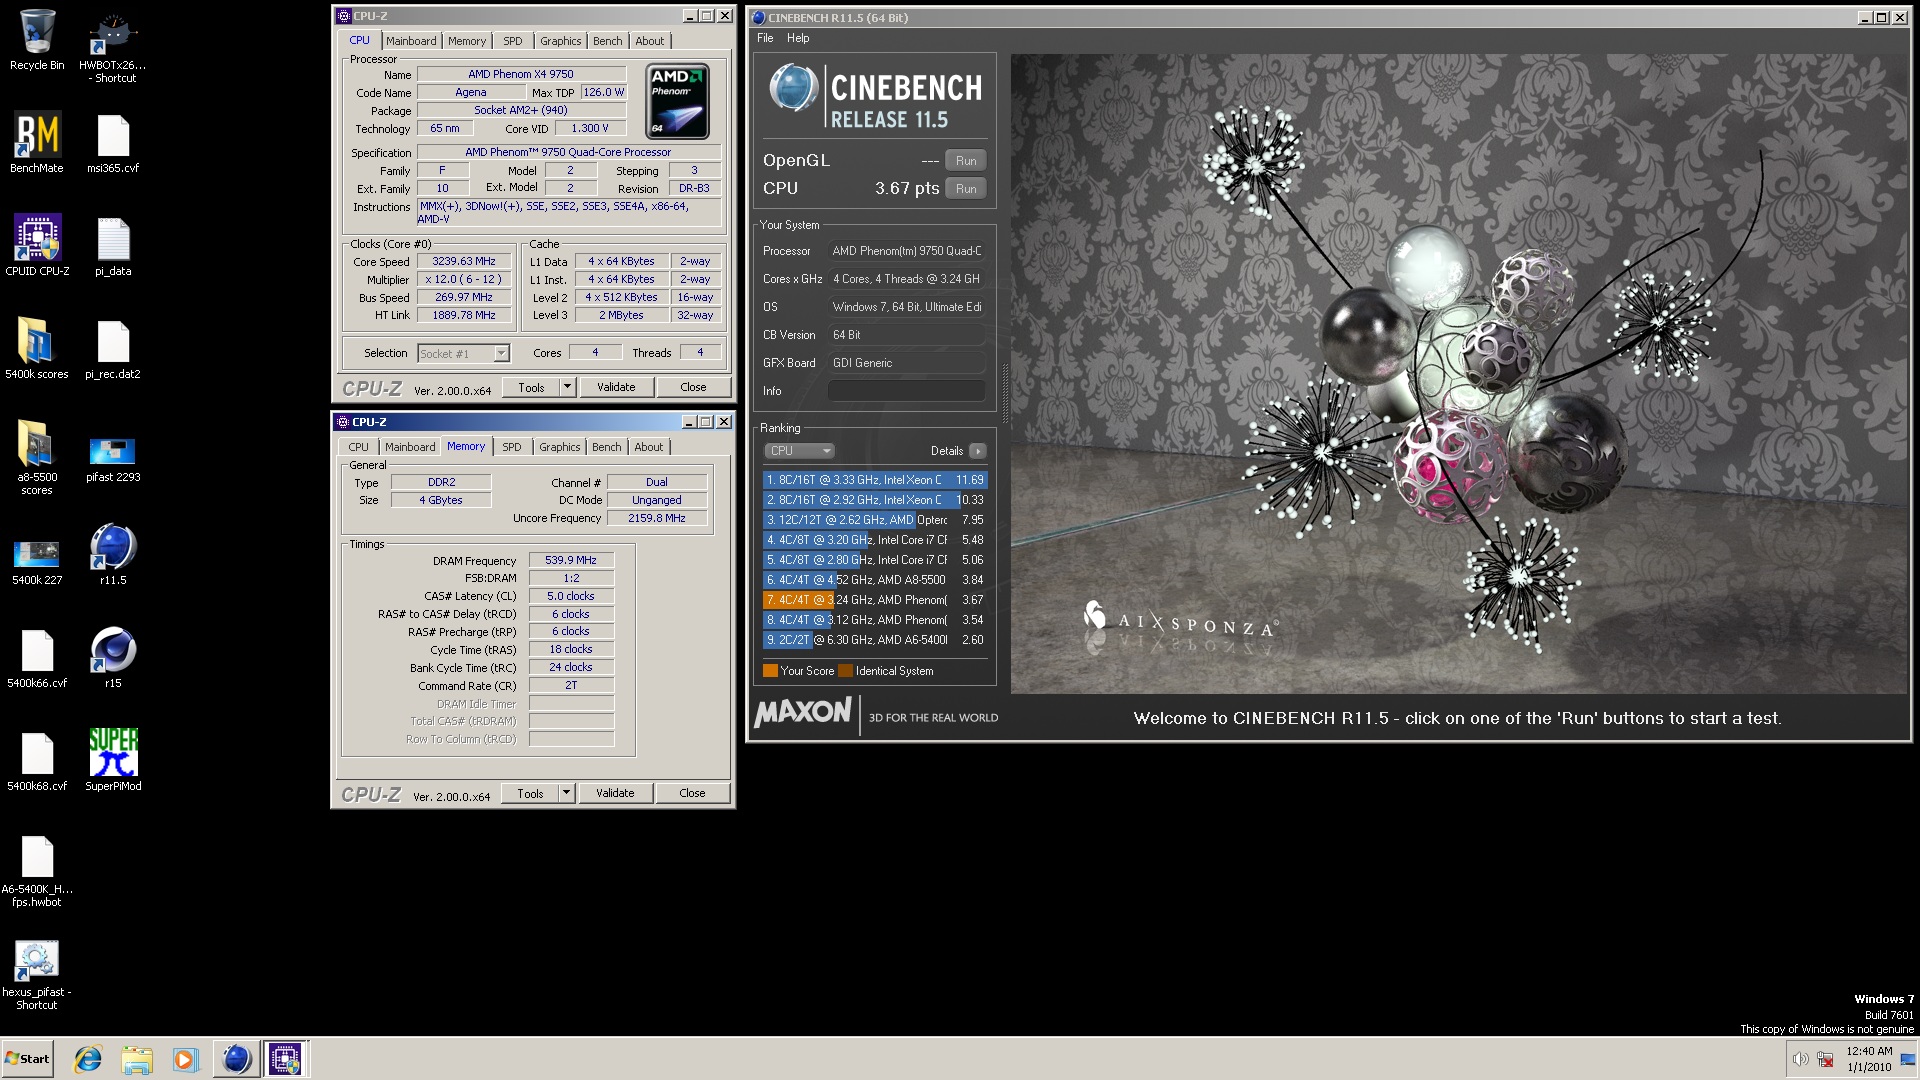Open the 5400k 227 image icon
The width and height of the screenshot is (1920, 1080).
pos(37,560)
